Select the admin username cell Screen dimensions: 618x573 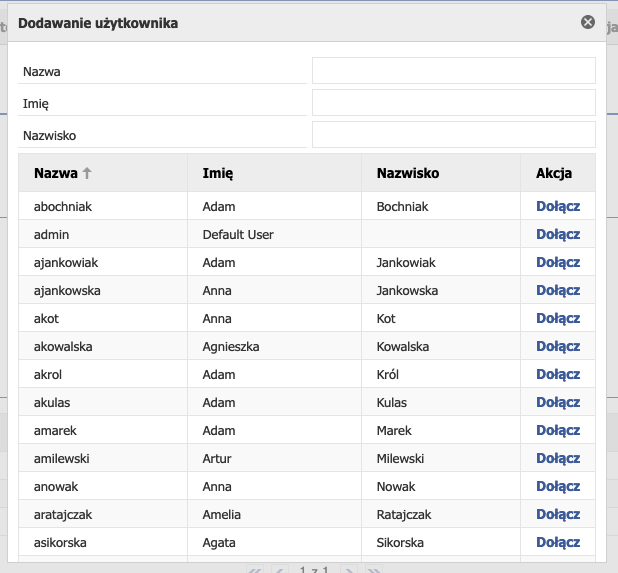(x=103, y=234)
